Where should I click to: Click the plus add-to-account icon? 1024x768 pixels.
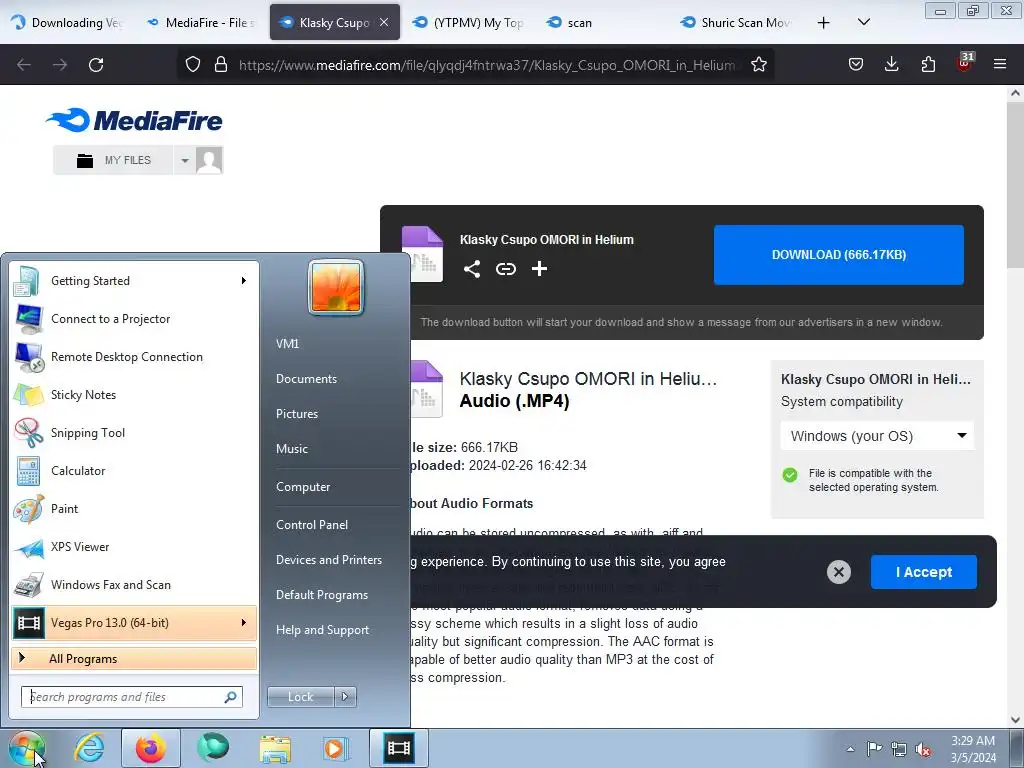tap(539, 269)
